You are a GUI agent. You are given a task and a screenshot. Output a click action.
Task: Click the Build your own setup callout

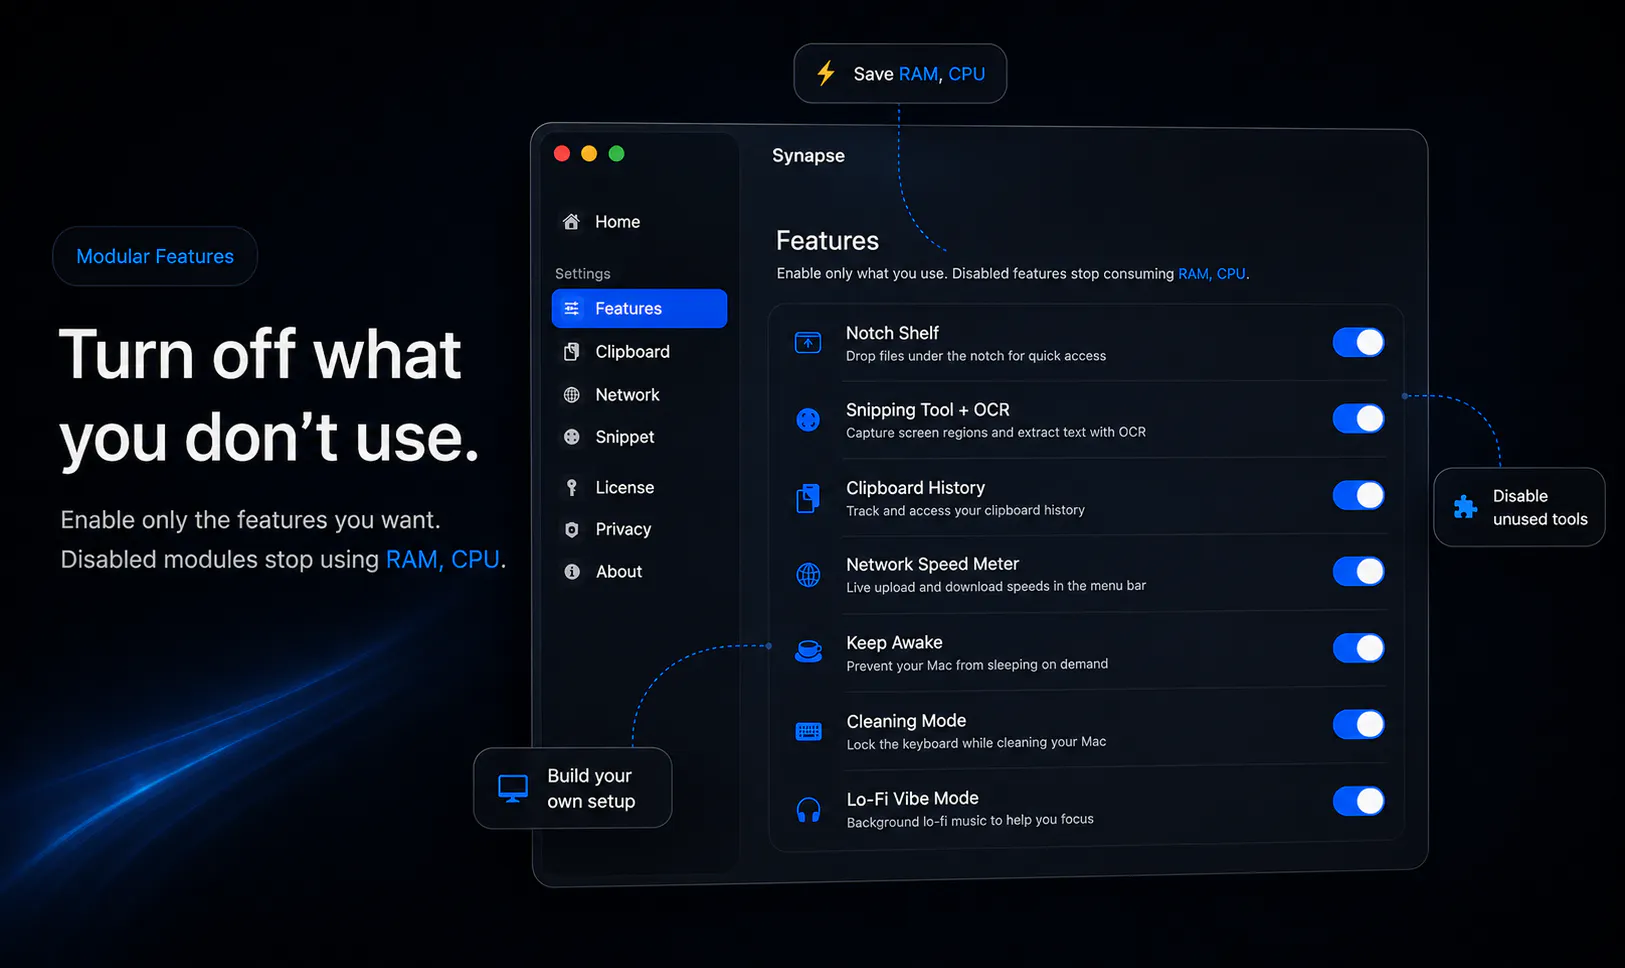tap(572, 788)
